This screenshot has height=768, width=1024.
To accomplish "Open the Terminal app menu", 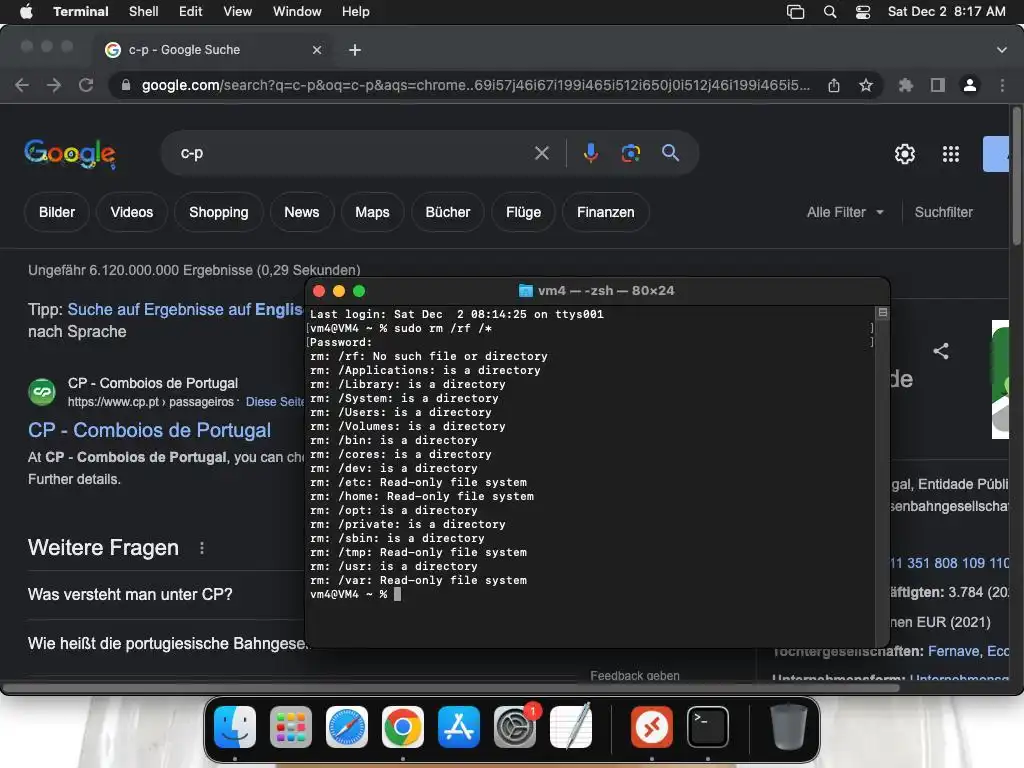I will click(x=80, y=11).
